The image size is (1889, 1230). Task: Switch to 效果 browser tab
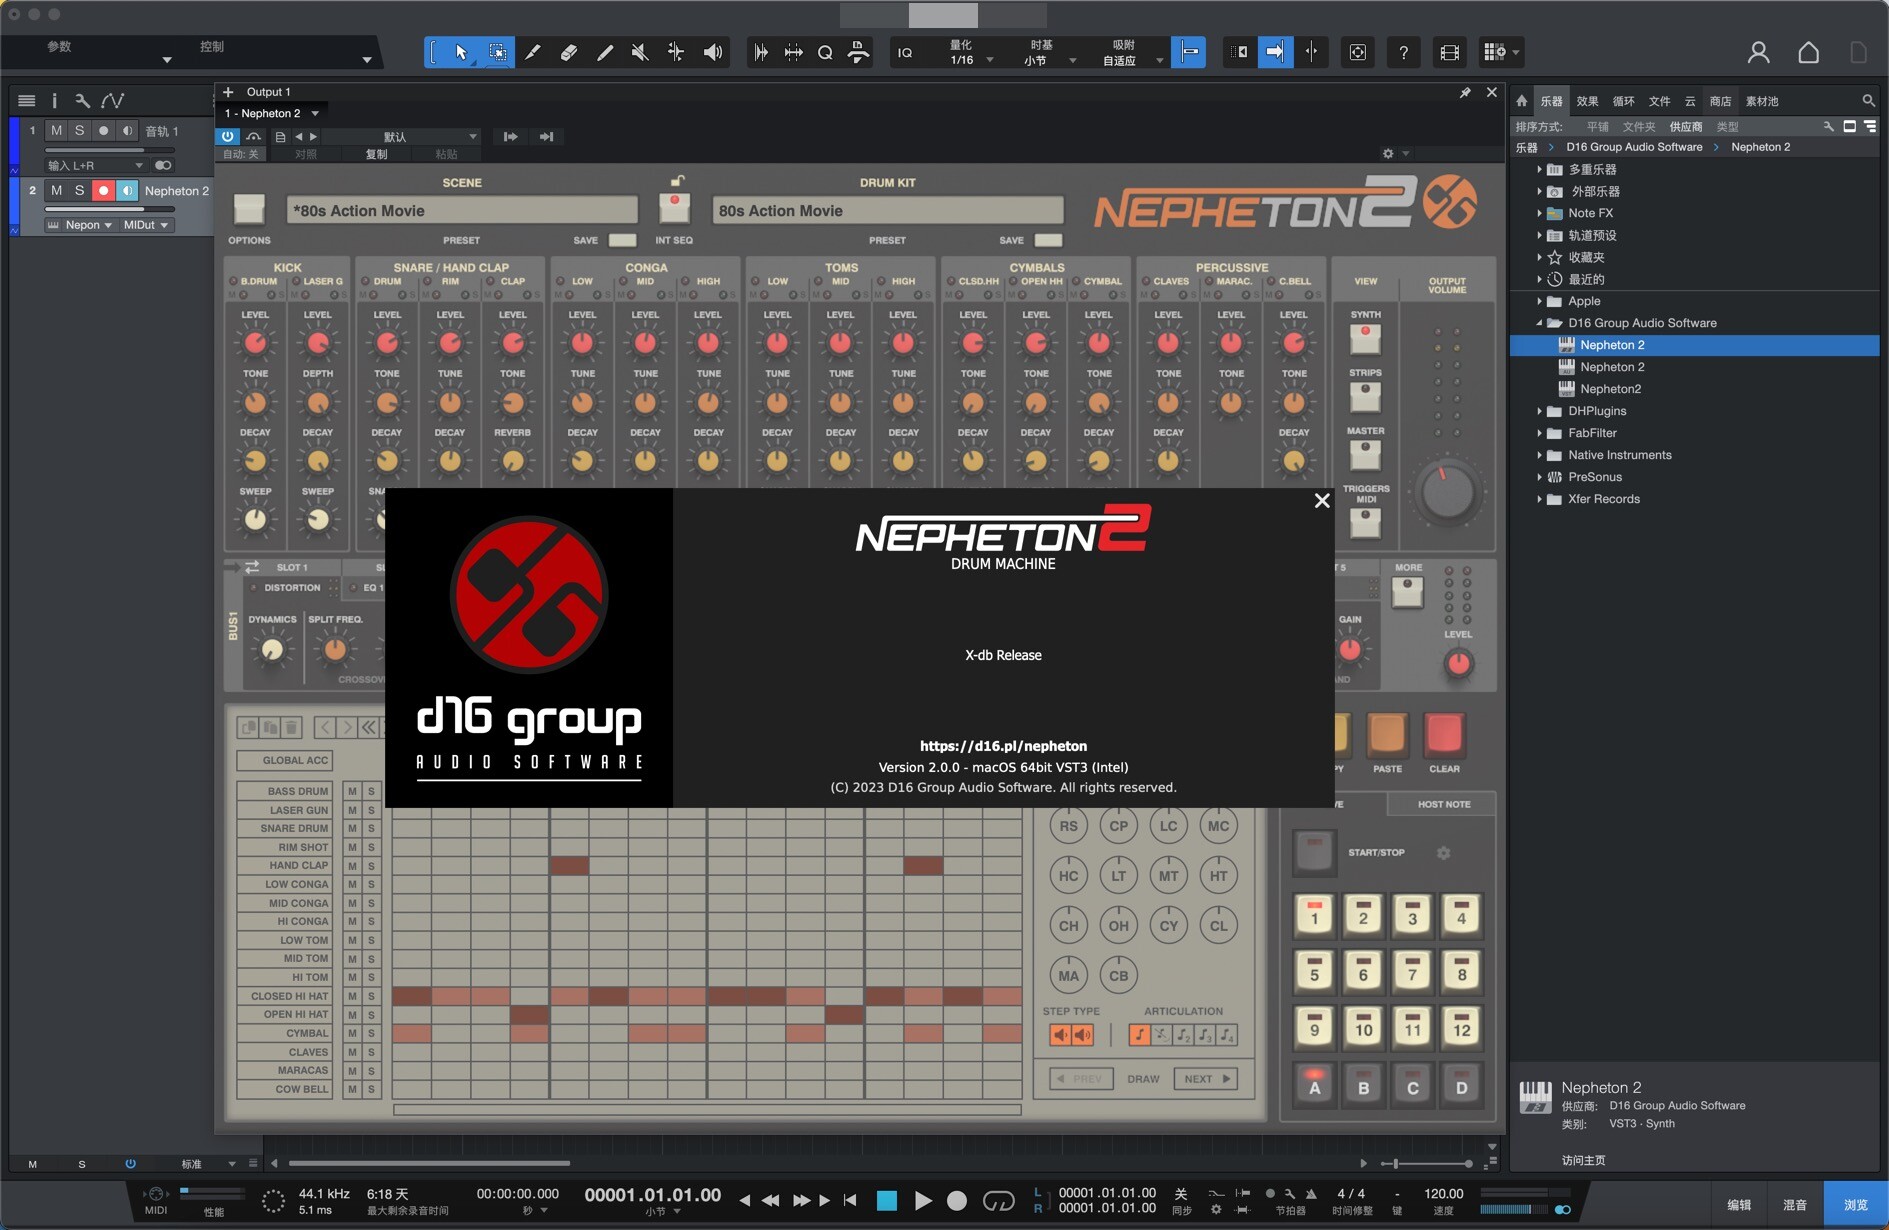pyautogui.click(x=1588, y=101)
